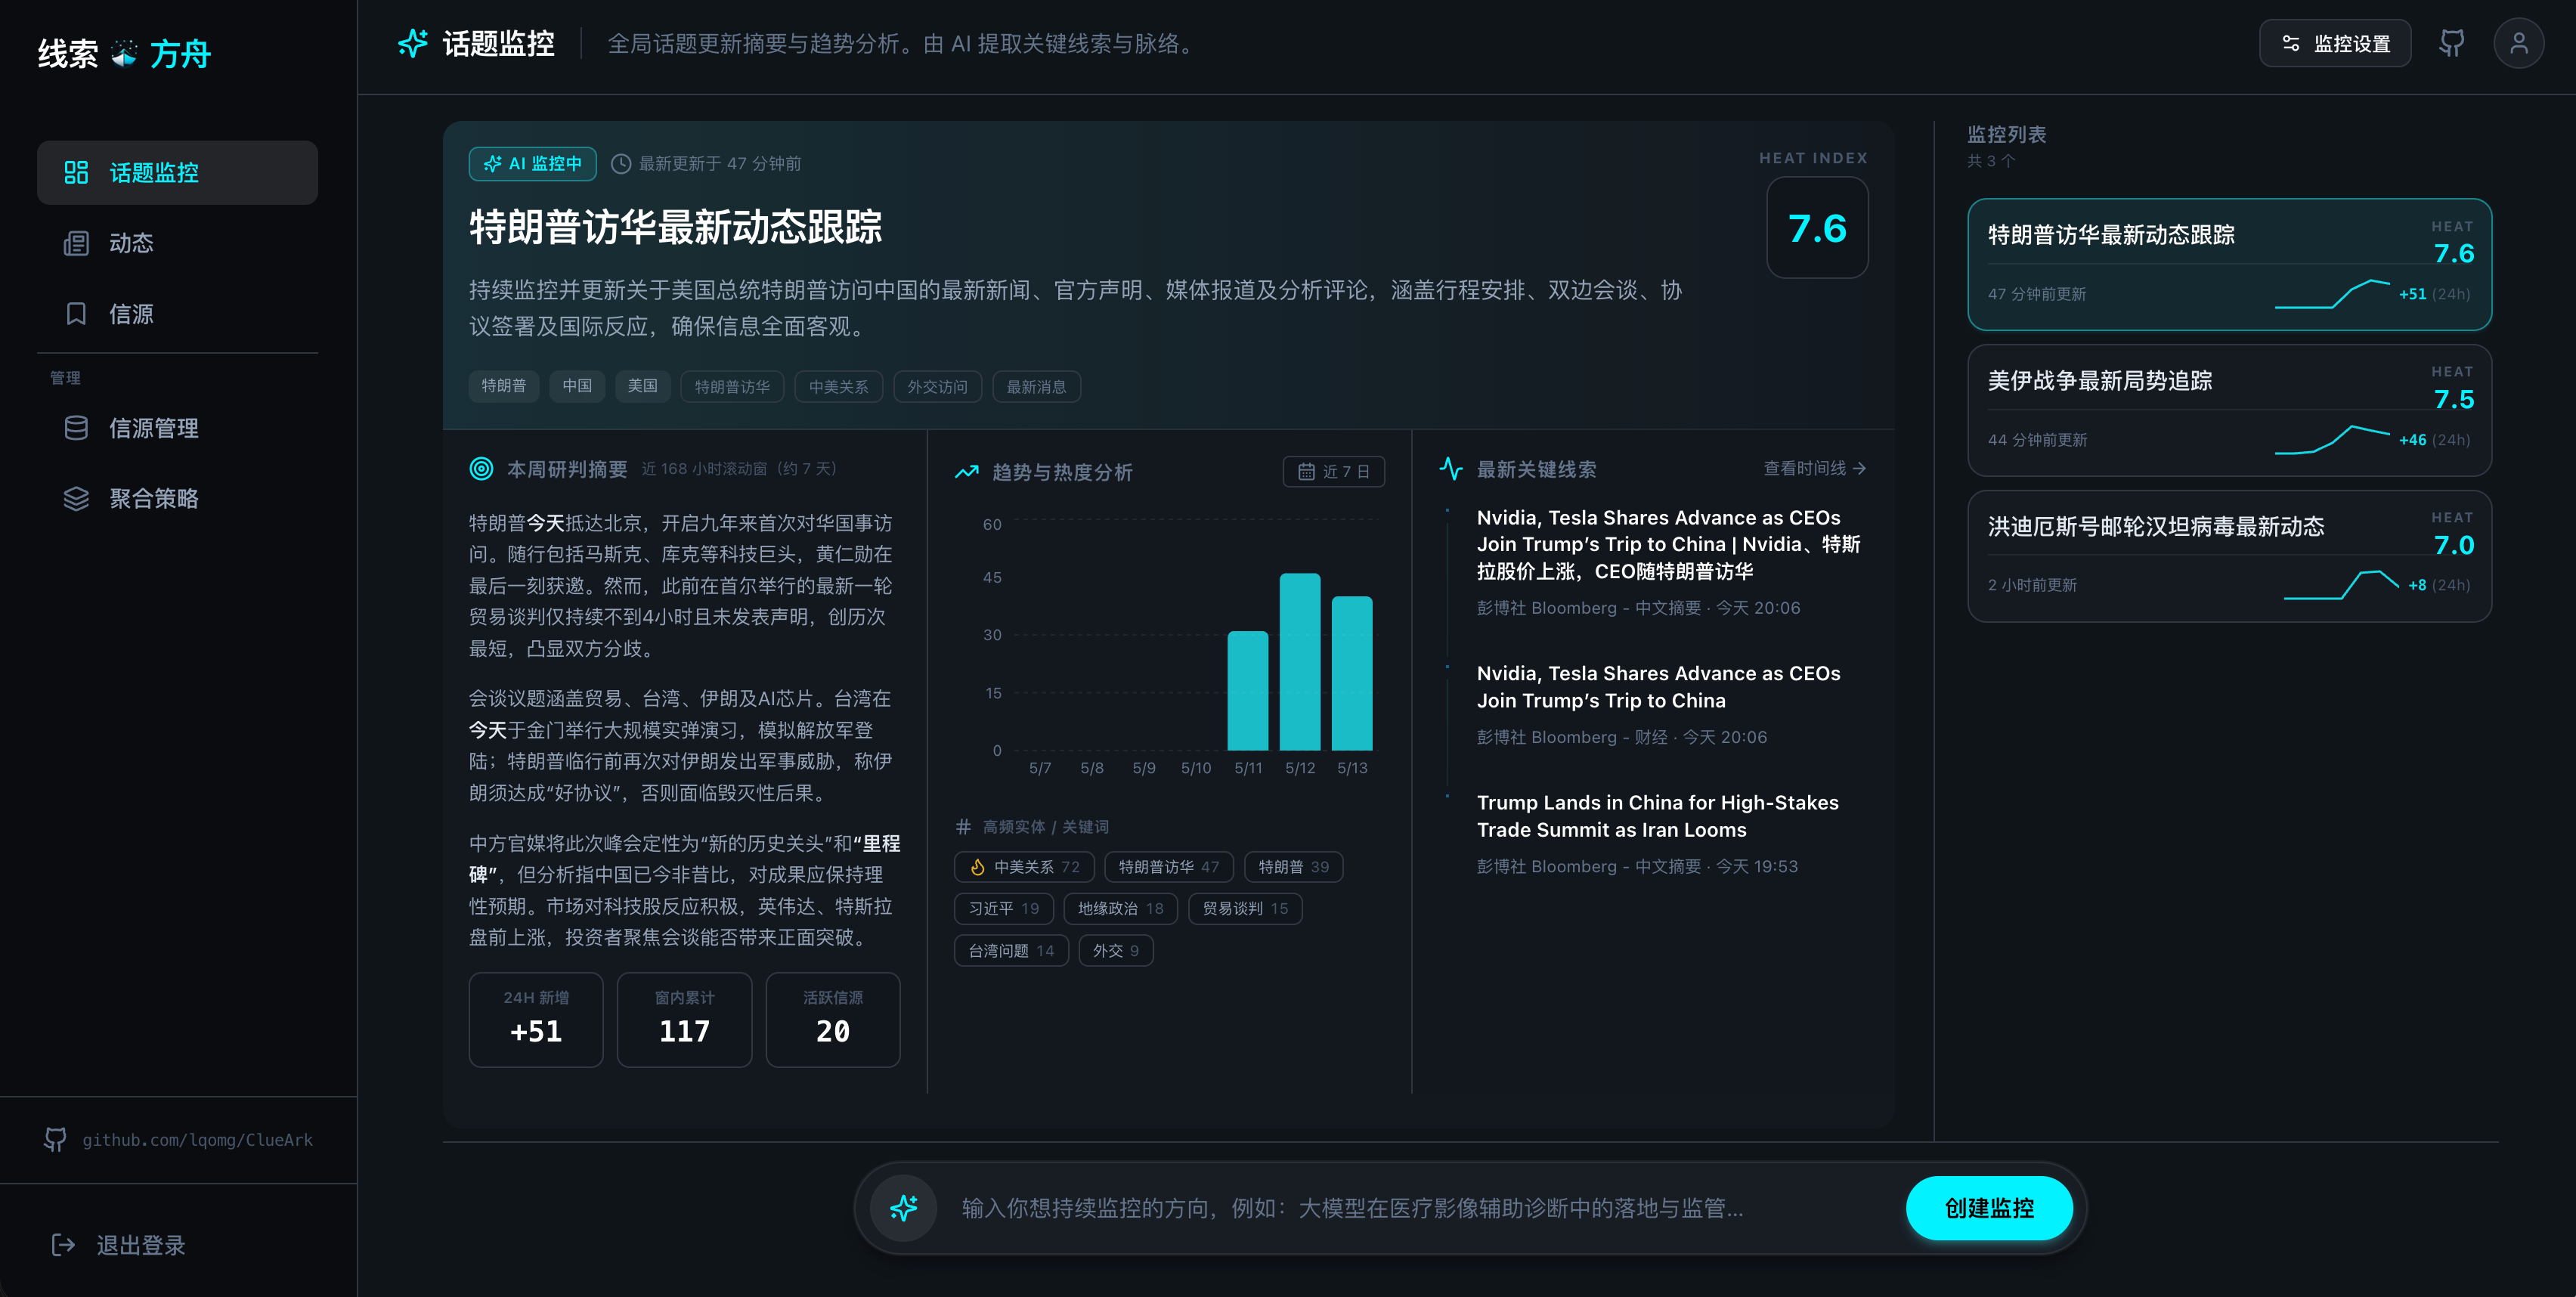Image resolution: width=2576 pixels, height=1297 pixels.
Task: Click the 美国 topic tag
Action: click(642, 386)
